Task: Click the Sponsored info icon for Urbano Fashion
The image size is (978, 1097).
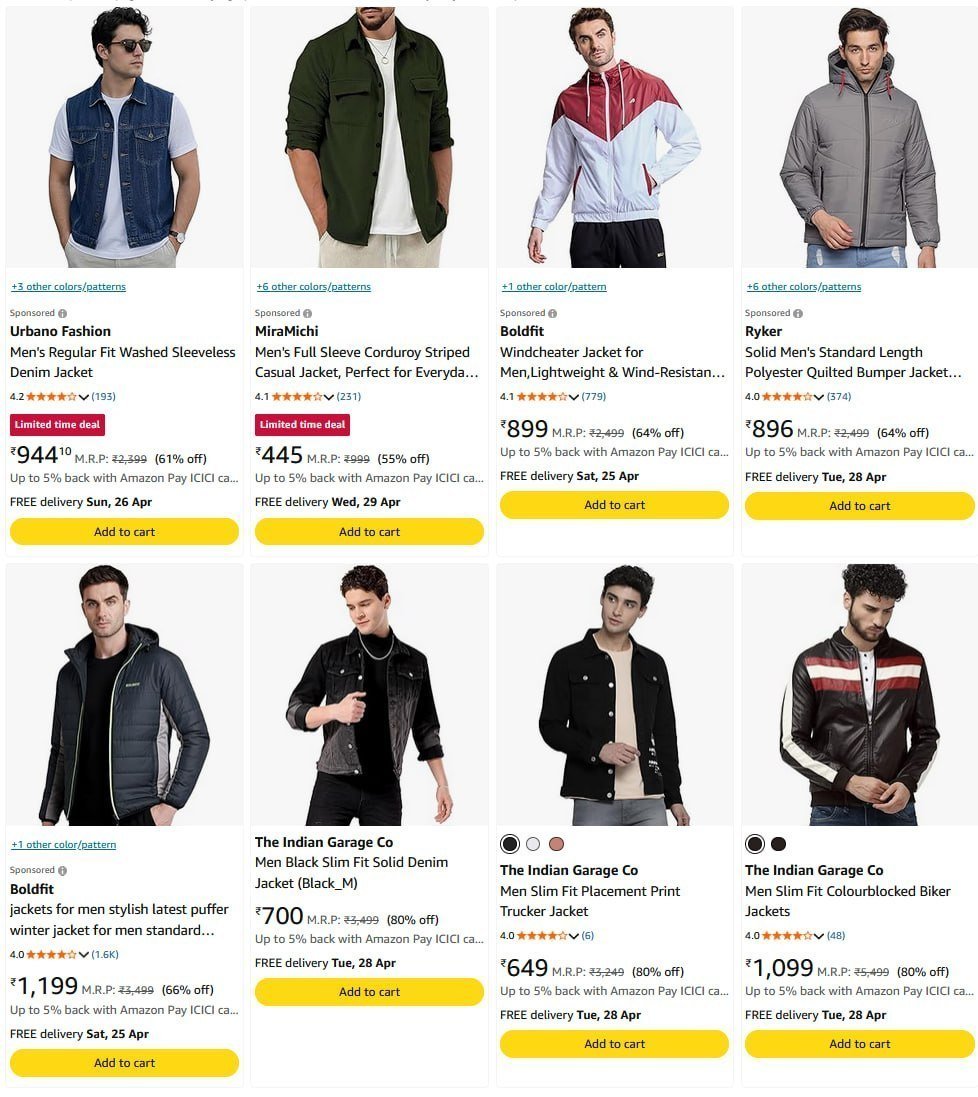Action: point(62,313)
